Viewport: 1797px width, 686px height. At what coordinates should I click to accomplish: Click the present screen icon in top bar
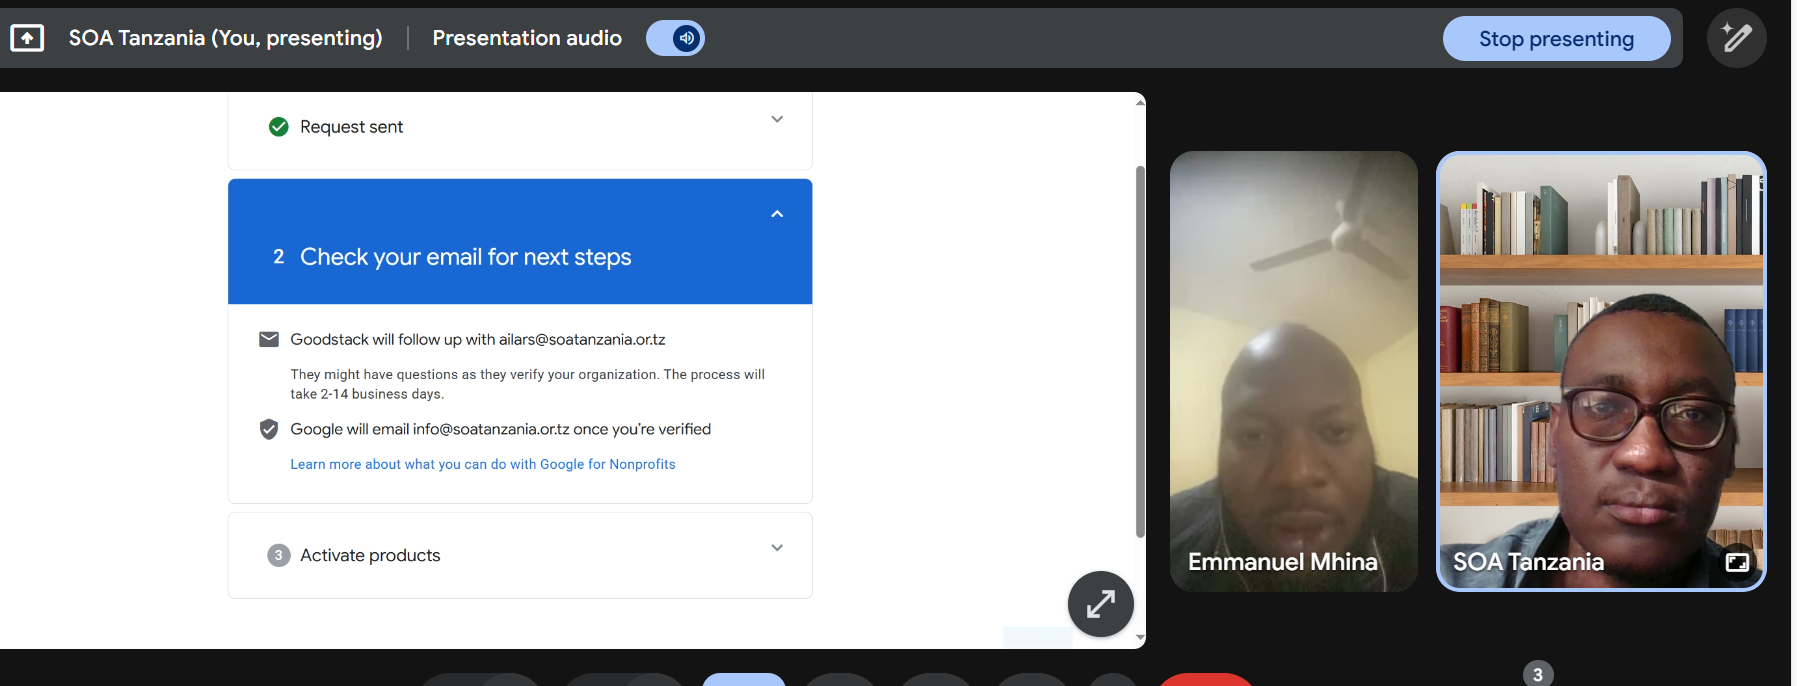[x=27, y=38]
